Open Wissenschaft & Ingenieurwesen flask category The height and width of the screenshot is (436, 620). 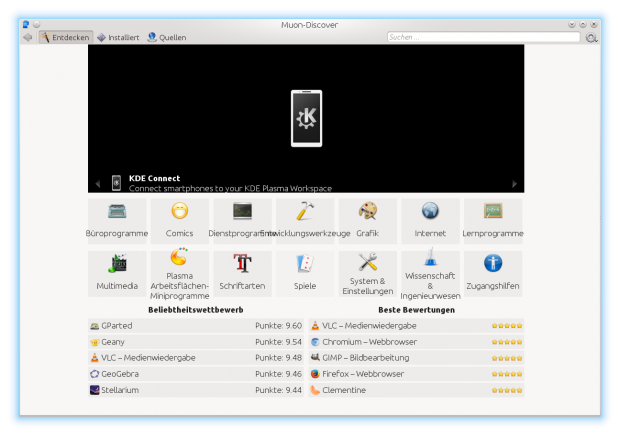(430, 274)
